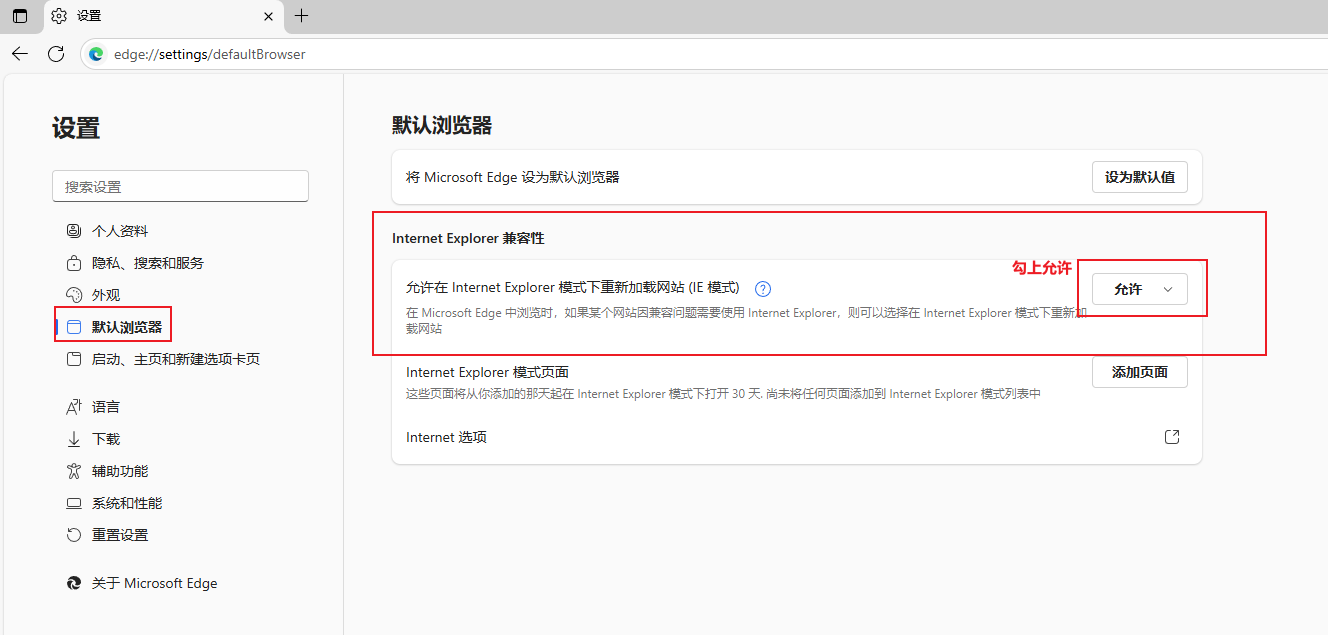Click the 重置设置 reset icon
1328x635 pixels.
coord(73,535)
